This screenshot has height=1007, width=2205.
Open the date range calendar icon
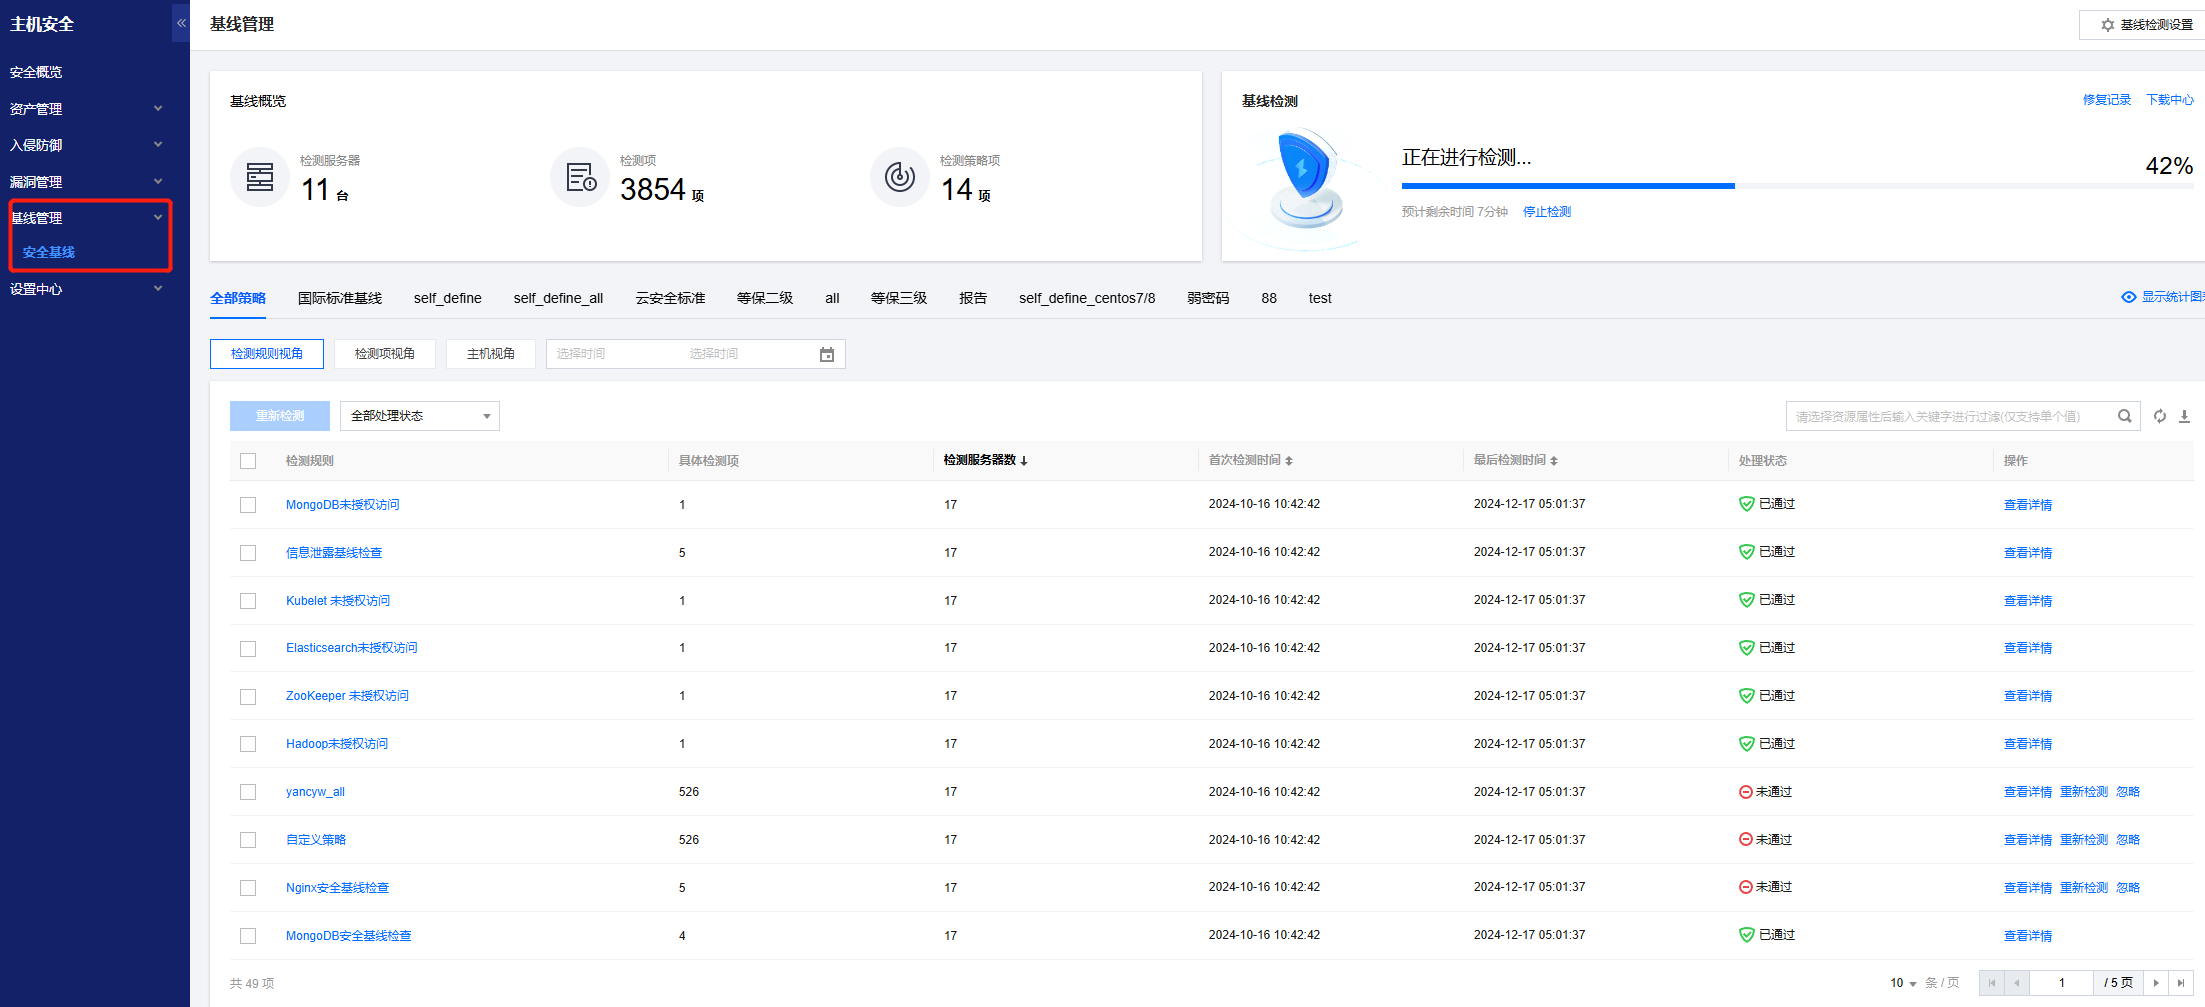point(827,354)
